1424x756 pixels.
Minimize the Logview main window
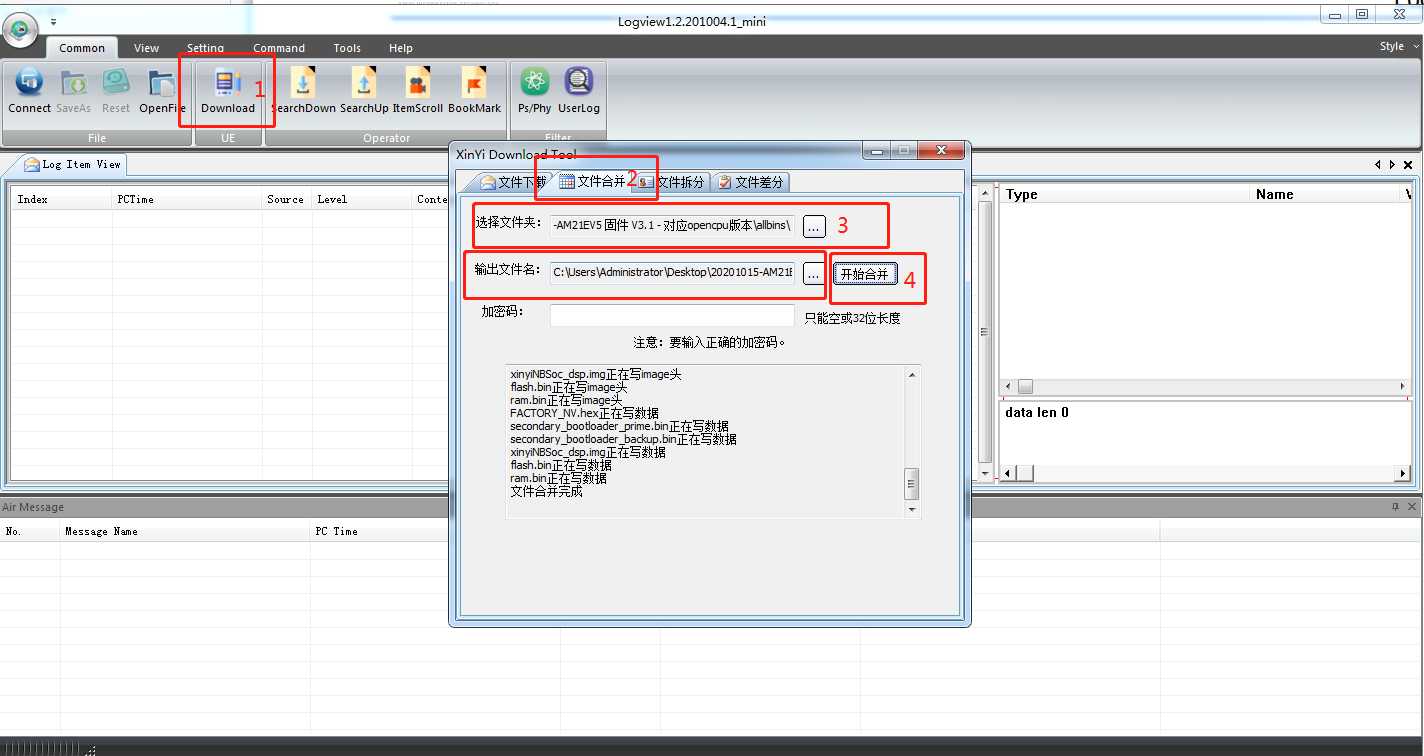[1335, 14]
